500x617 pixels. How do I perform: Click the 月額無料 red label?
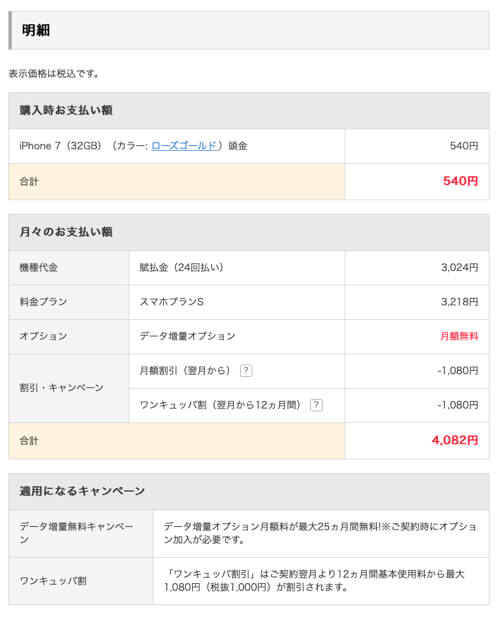[459, 336]
